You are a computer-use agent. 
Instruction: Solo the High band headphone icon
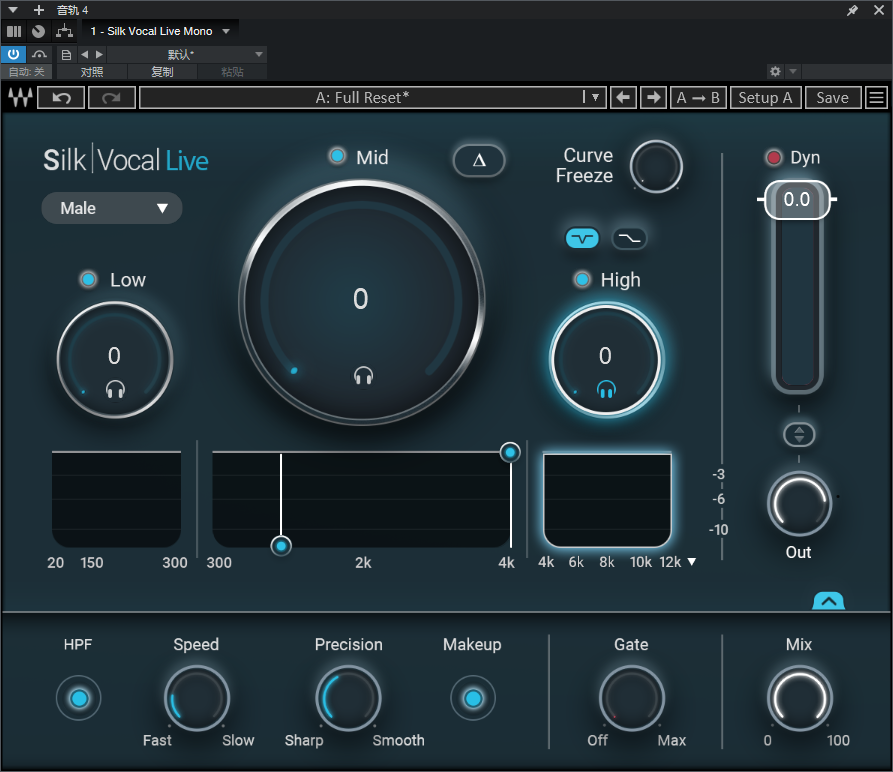pos(606,390)
